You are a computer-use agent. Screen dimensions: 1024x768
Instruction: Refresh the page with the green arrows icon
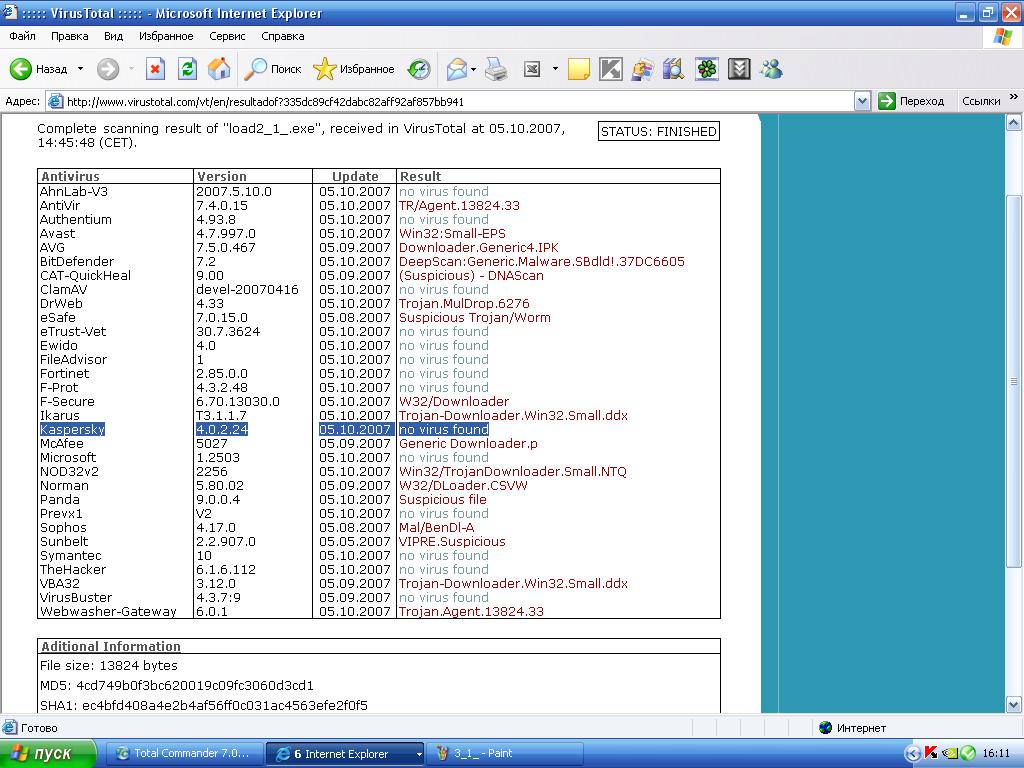[x=187, y=69]
